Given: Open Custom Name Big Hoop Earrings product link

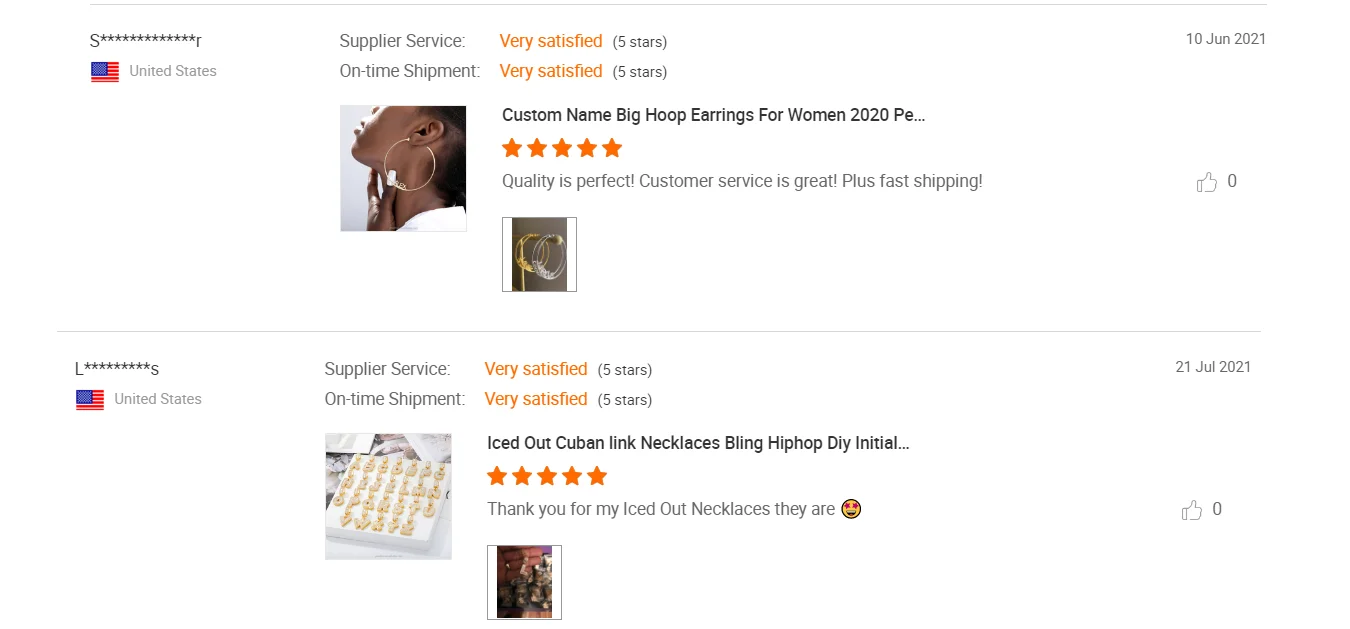Looking at the screenshot, I should [713, 115].
